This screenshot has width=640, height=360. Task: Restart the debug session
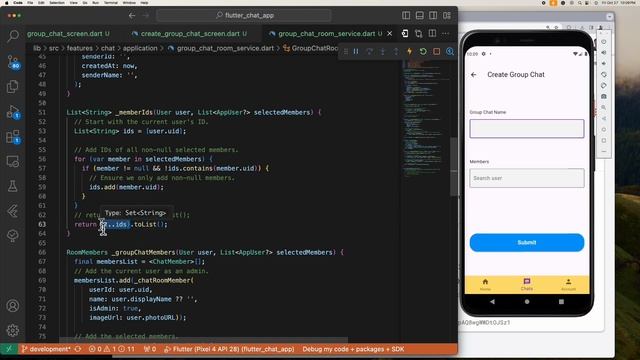tap(423, 51)
